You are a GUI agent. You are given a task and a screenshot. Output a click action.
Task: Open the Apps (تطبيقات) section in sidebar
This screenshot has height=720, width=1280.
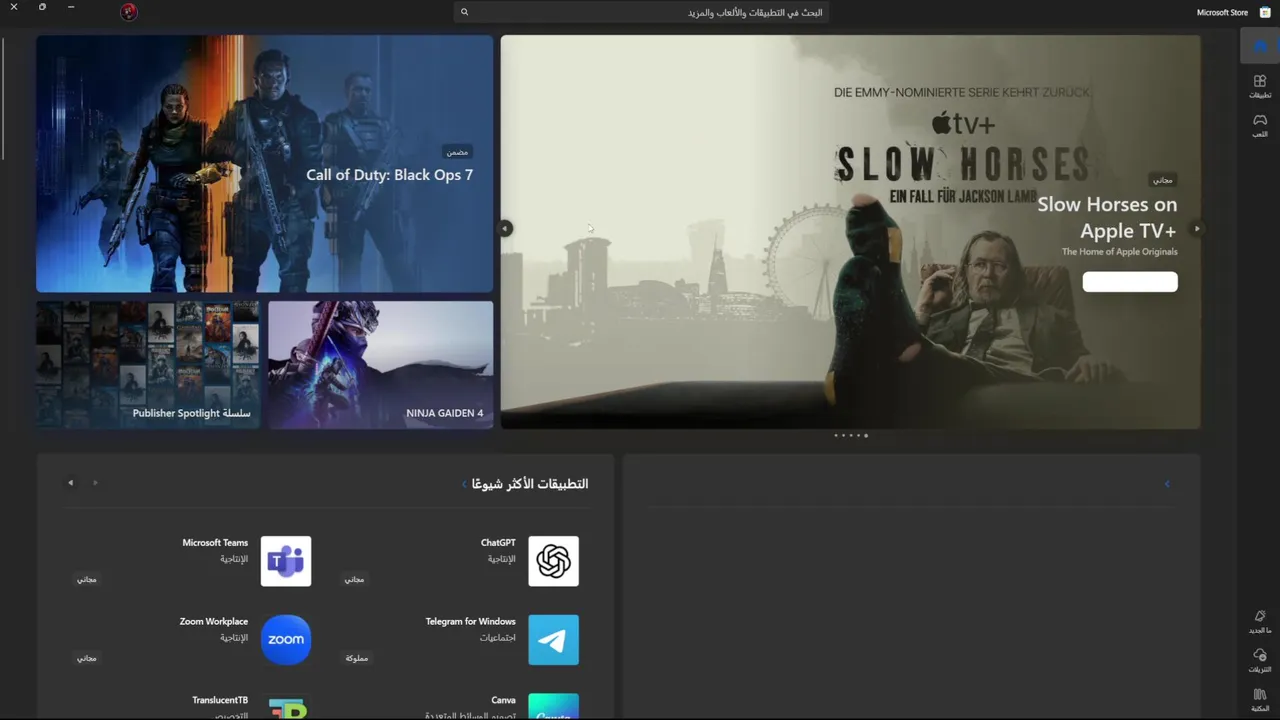click(x=1260, y=86)
